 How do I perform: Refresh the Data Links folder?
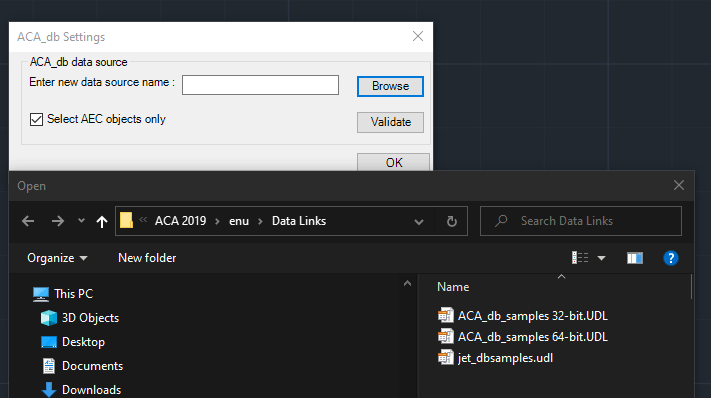click(x=452, y=221)
